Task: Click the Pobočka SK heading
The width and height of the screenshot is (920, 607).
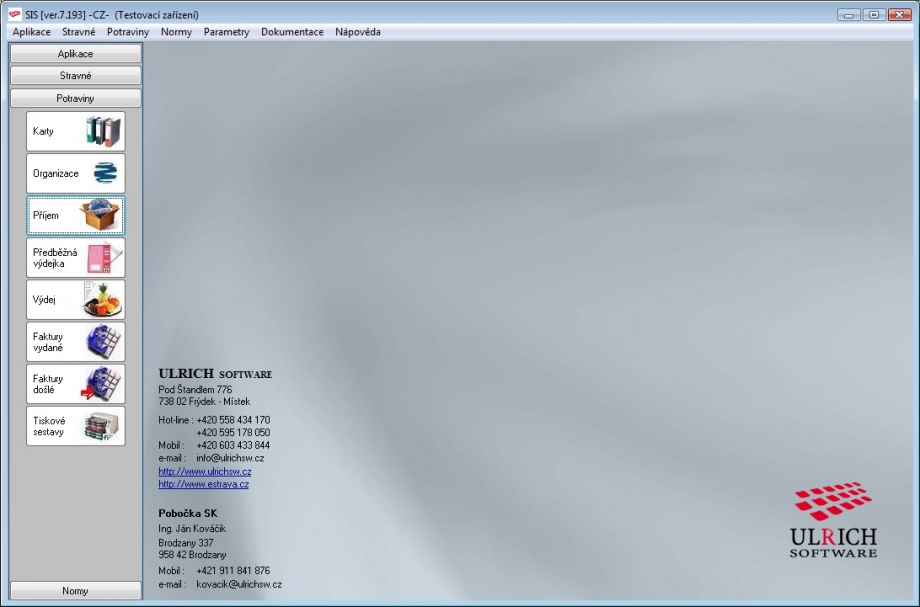Action: click(188, 514)
